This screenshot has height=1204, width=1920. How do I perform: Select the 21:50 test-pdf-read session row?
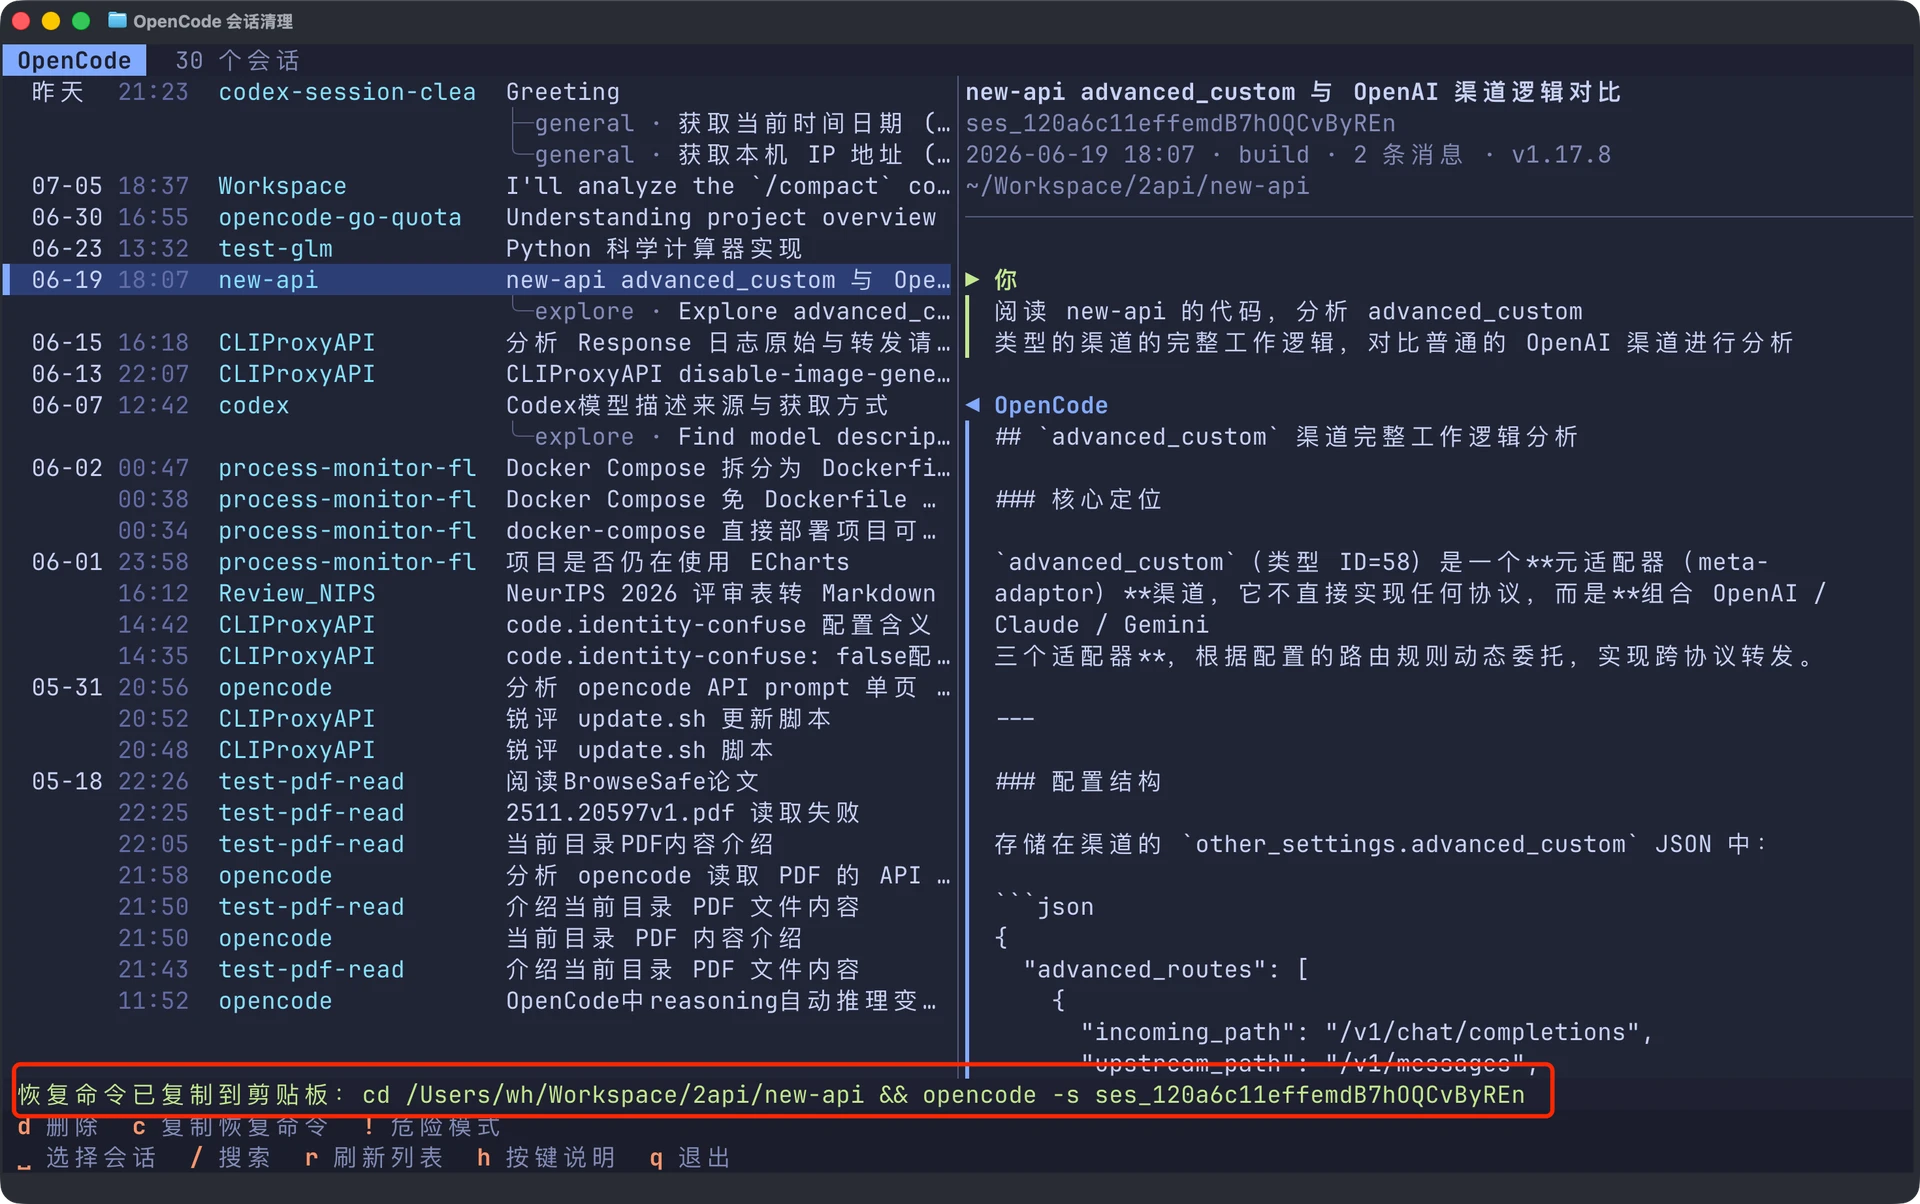(478, 907)
